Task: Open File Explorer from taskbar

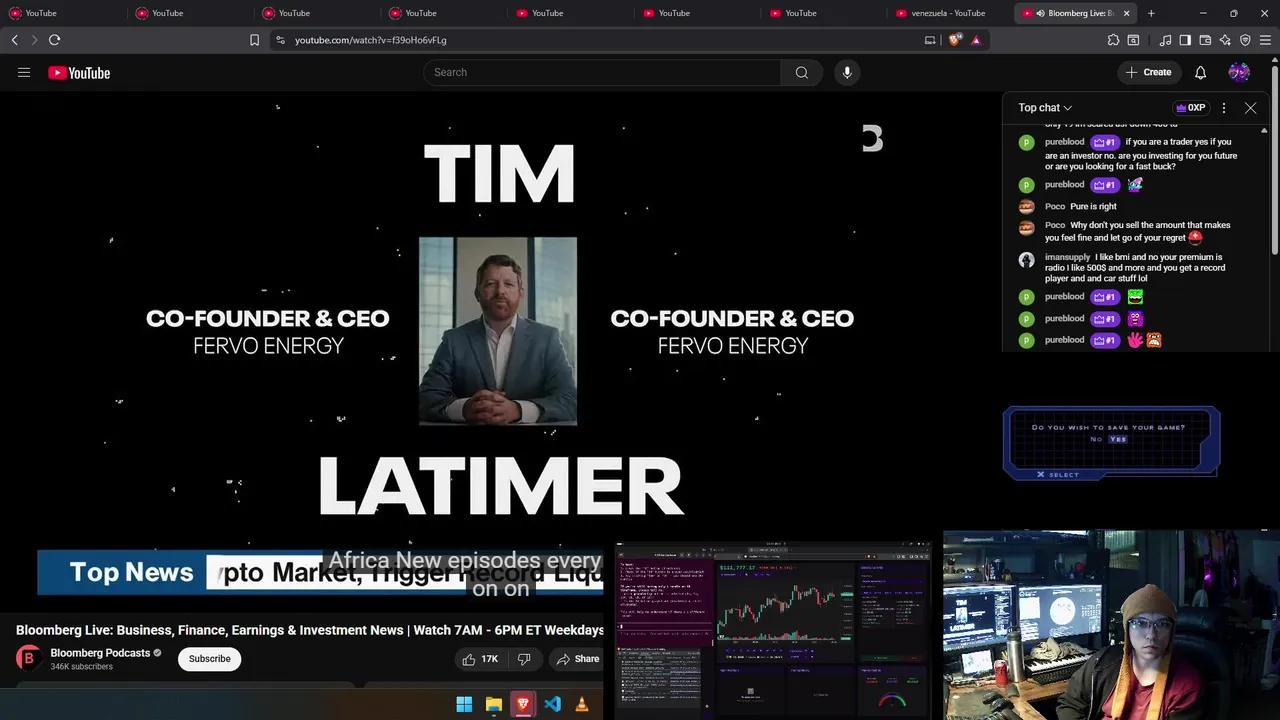Action: [x=494, y=705]
